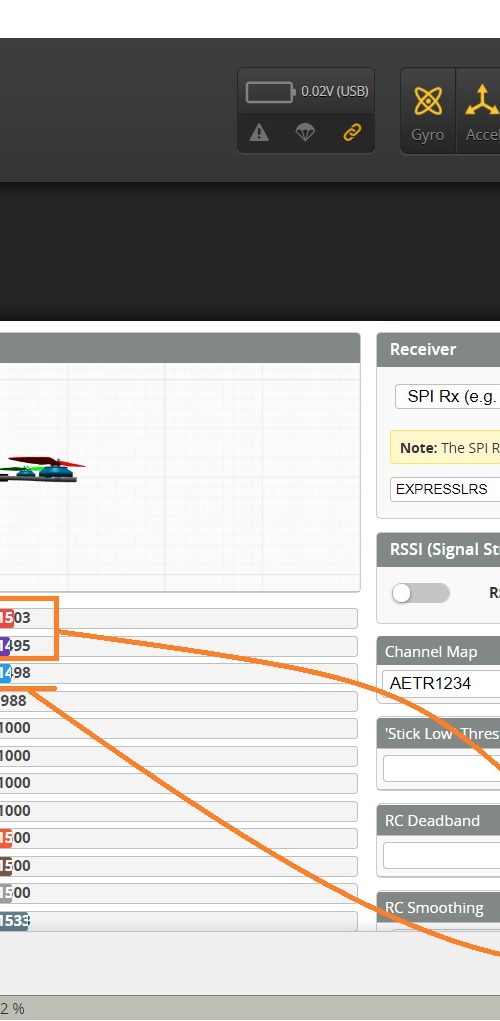Click the purple 1495 pitch channel bar

coord(178,646)
